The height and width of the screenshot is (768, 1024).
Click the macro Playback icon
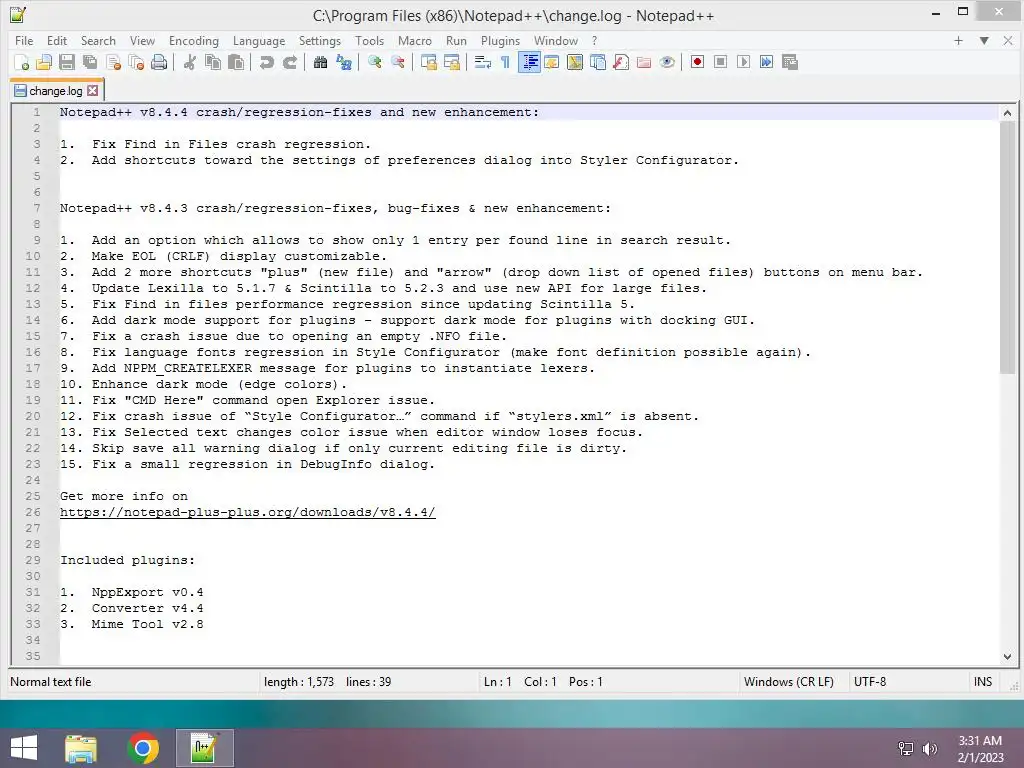743,62
